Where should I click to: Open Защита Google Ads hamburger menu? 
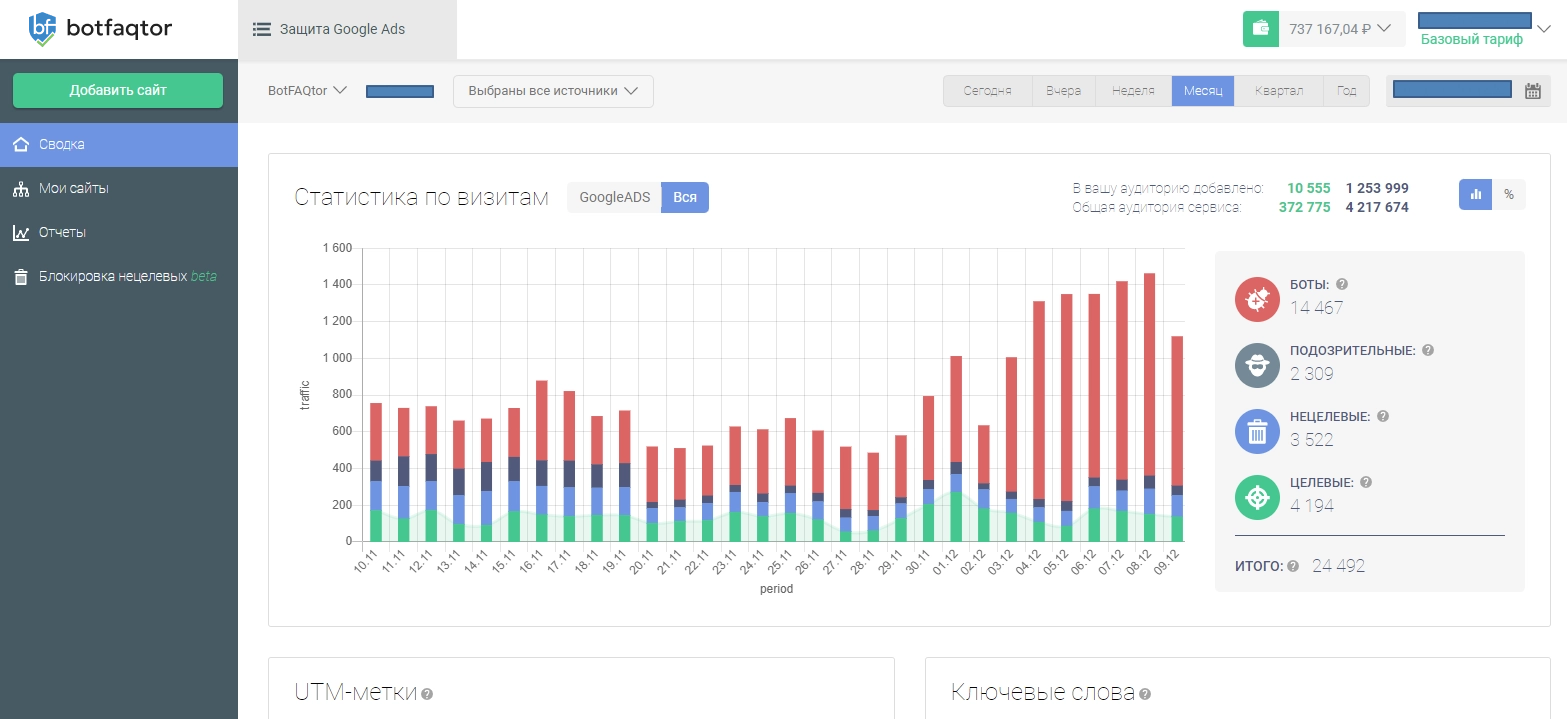tap(262, 29)
